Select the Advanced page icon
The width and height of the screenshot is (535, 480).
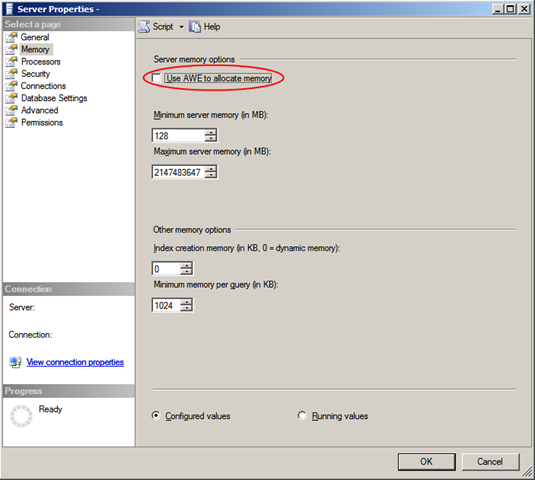coord(11,110)
